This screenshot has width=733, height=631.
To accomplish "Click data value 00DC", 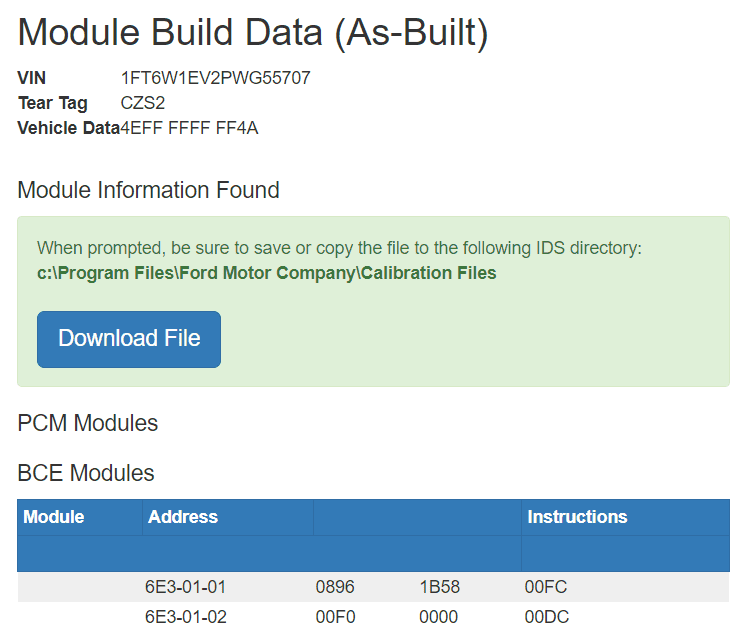I will point(546,617).
